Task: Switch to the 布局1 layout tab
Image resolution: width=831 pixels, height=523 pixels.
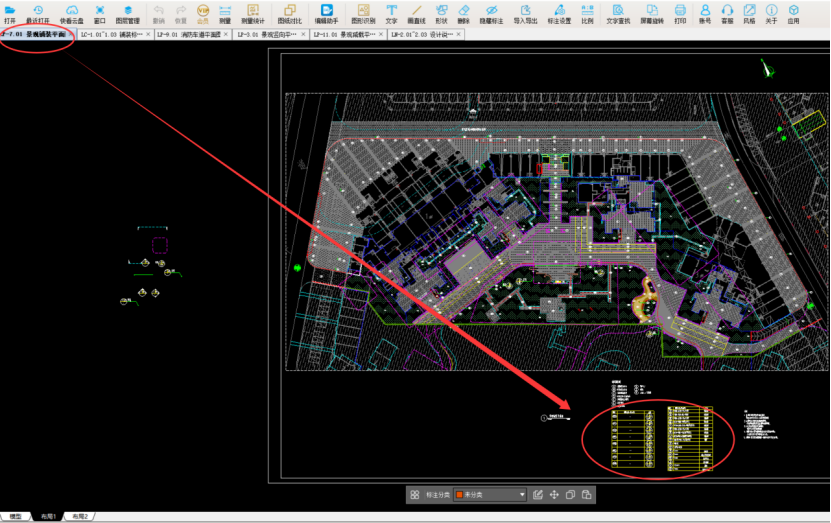Action: click(x=47, y=516)
